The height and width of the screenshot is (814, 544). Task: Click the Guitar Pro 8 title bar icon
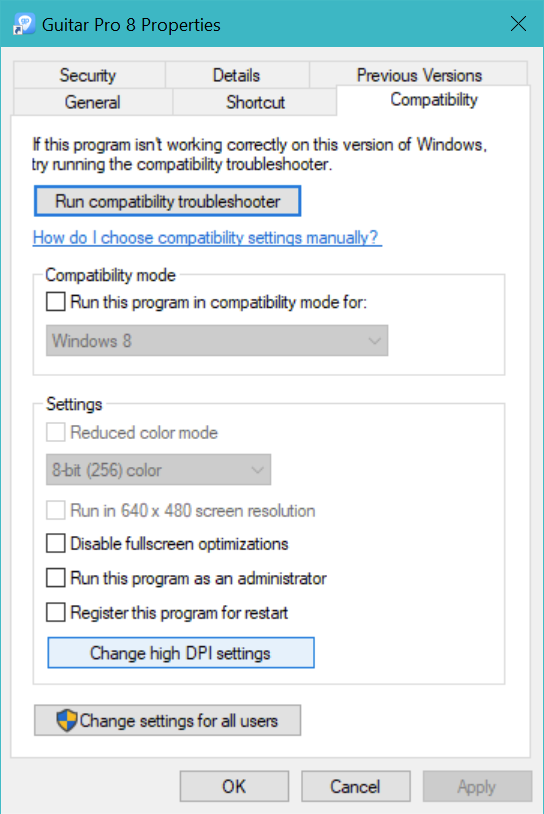(24, 24)
